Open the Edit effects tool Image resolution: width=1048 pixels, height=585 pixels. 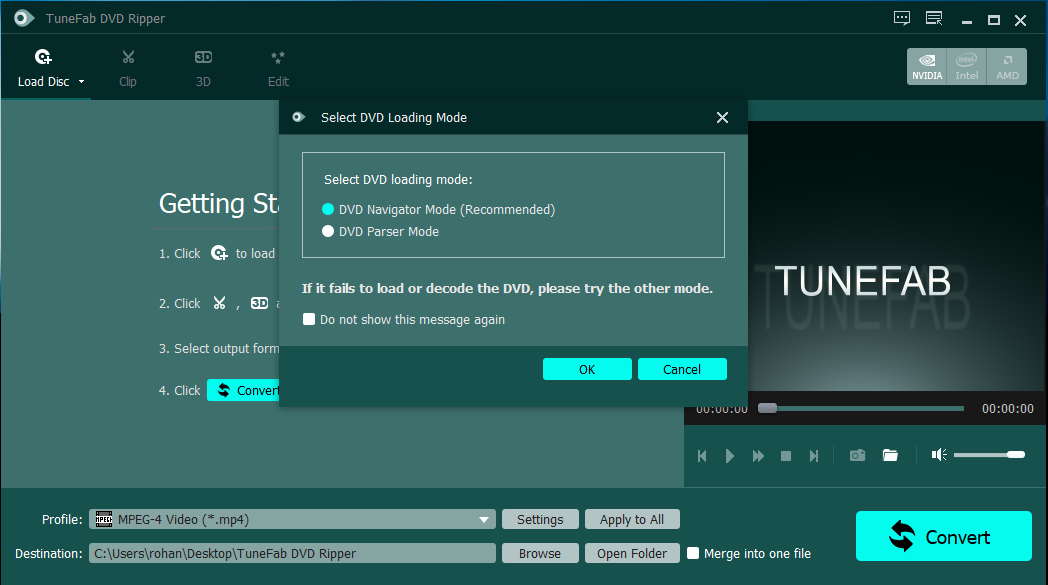[278, 58]
